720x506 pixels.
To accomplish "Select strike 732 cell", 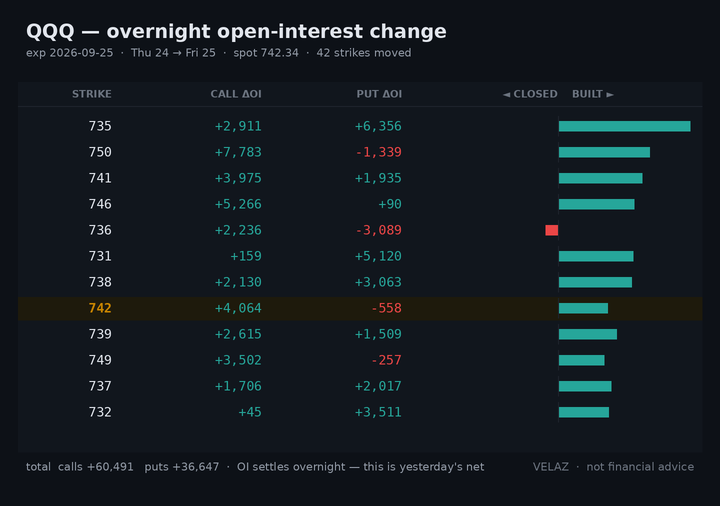I will pyautogui.click(x=100, y=412).
